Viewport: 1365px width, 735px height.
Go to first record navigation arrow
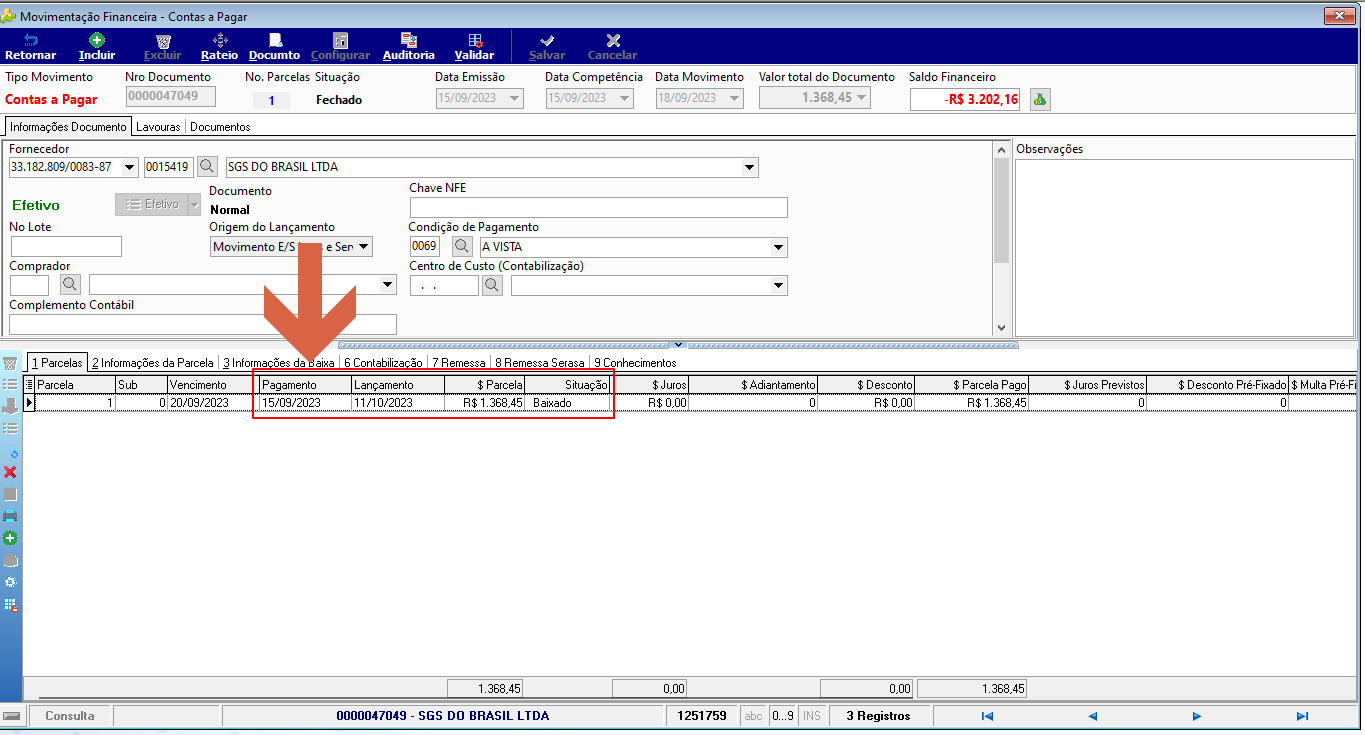click(987, 716)
